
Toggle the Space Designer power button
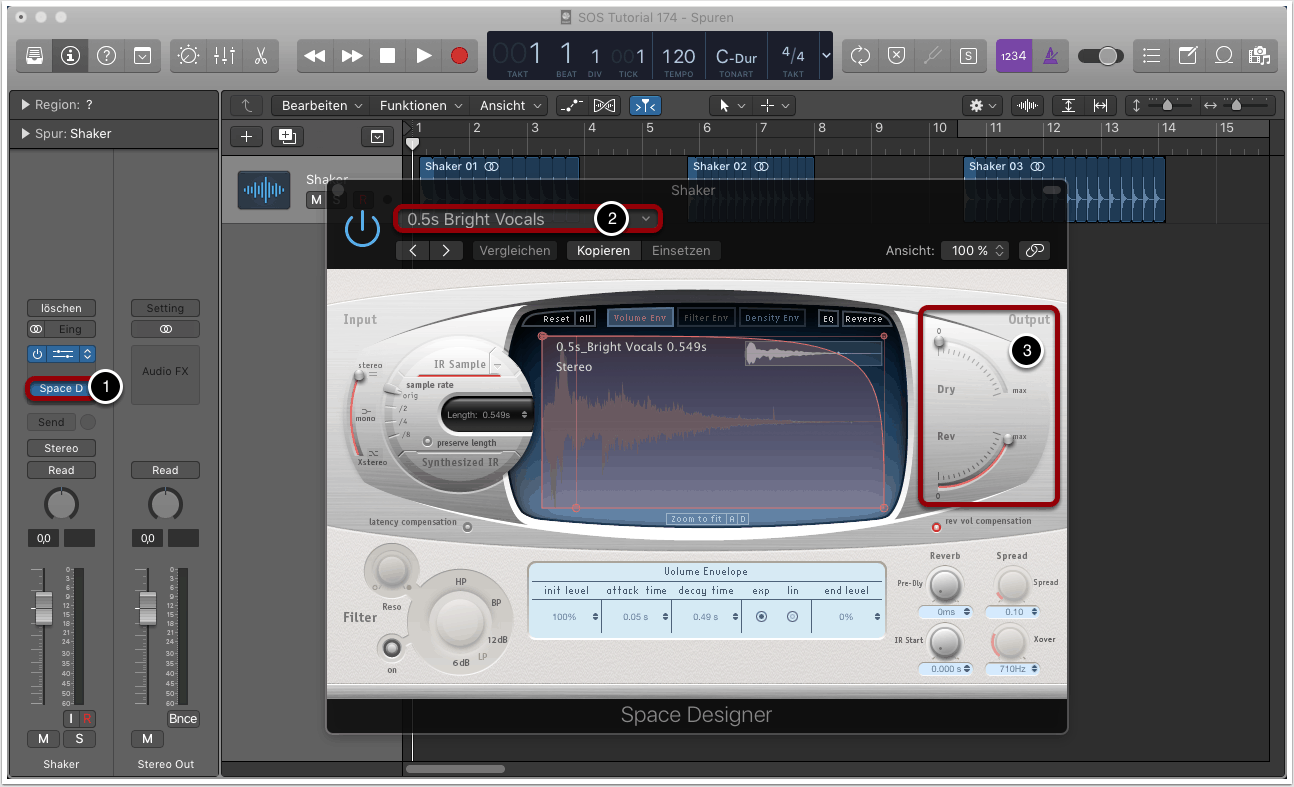point(362,229)
